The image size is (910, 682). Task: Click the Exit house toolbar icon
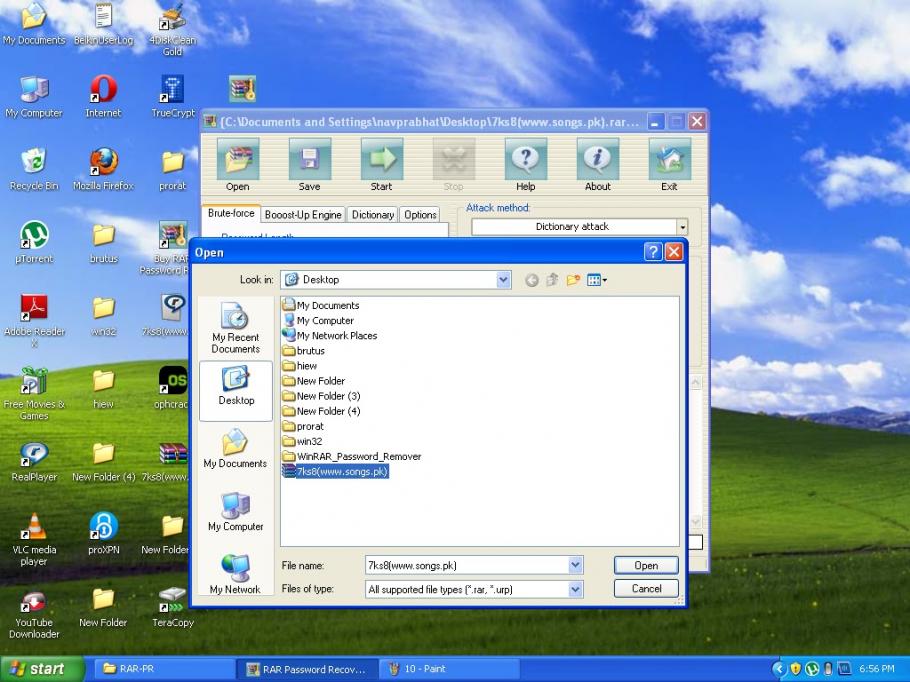click(669, 159)
